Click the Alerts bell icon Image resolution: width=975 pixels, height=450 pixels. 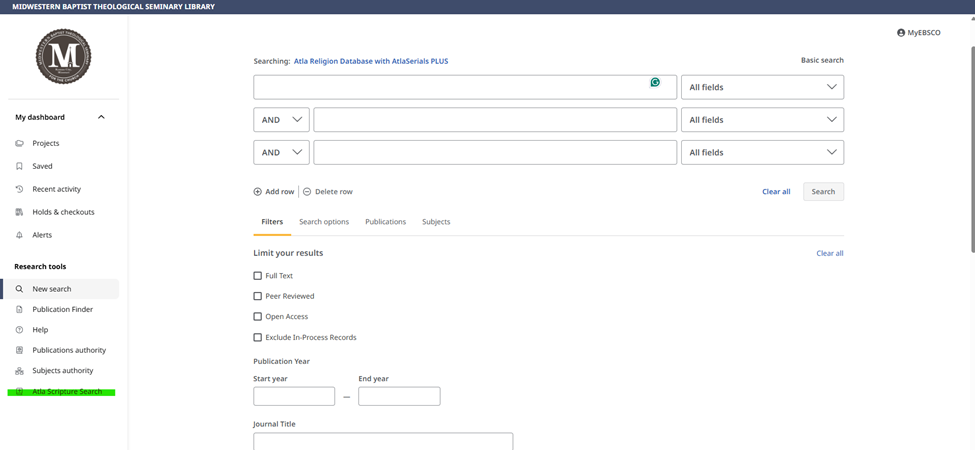[19, 235]
